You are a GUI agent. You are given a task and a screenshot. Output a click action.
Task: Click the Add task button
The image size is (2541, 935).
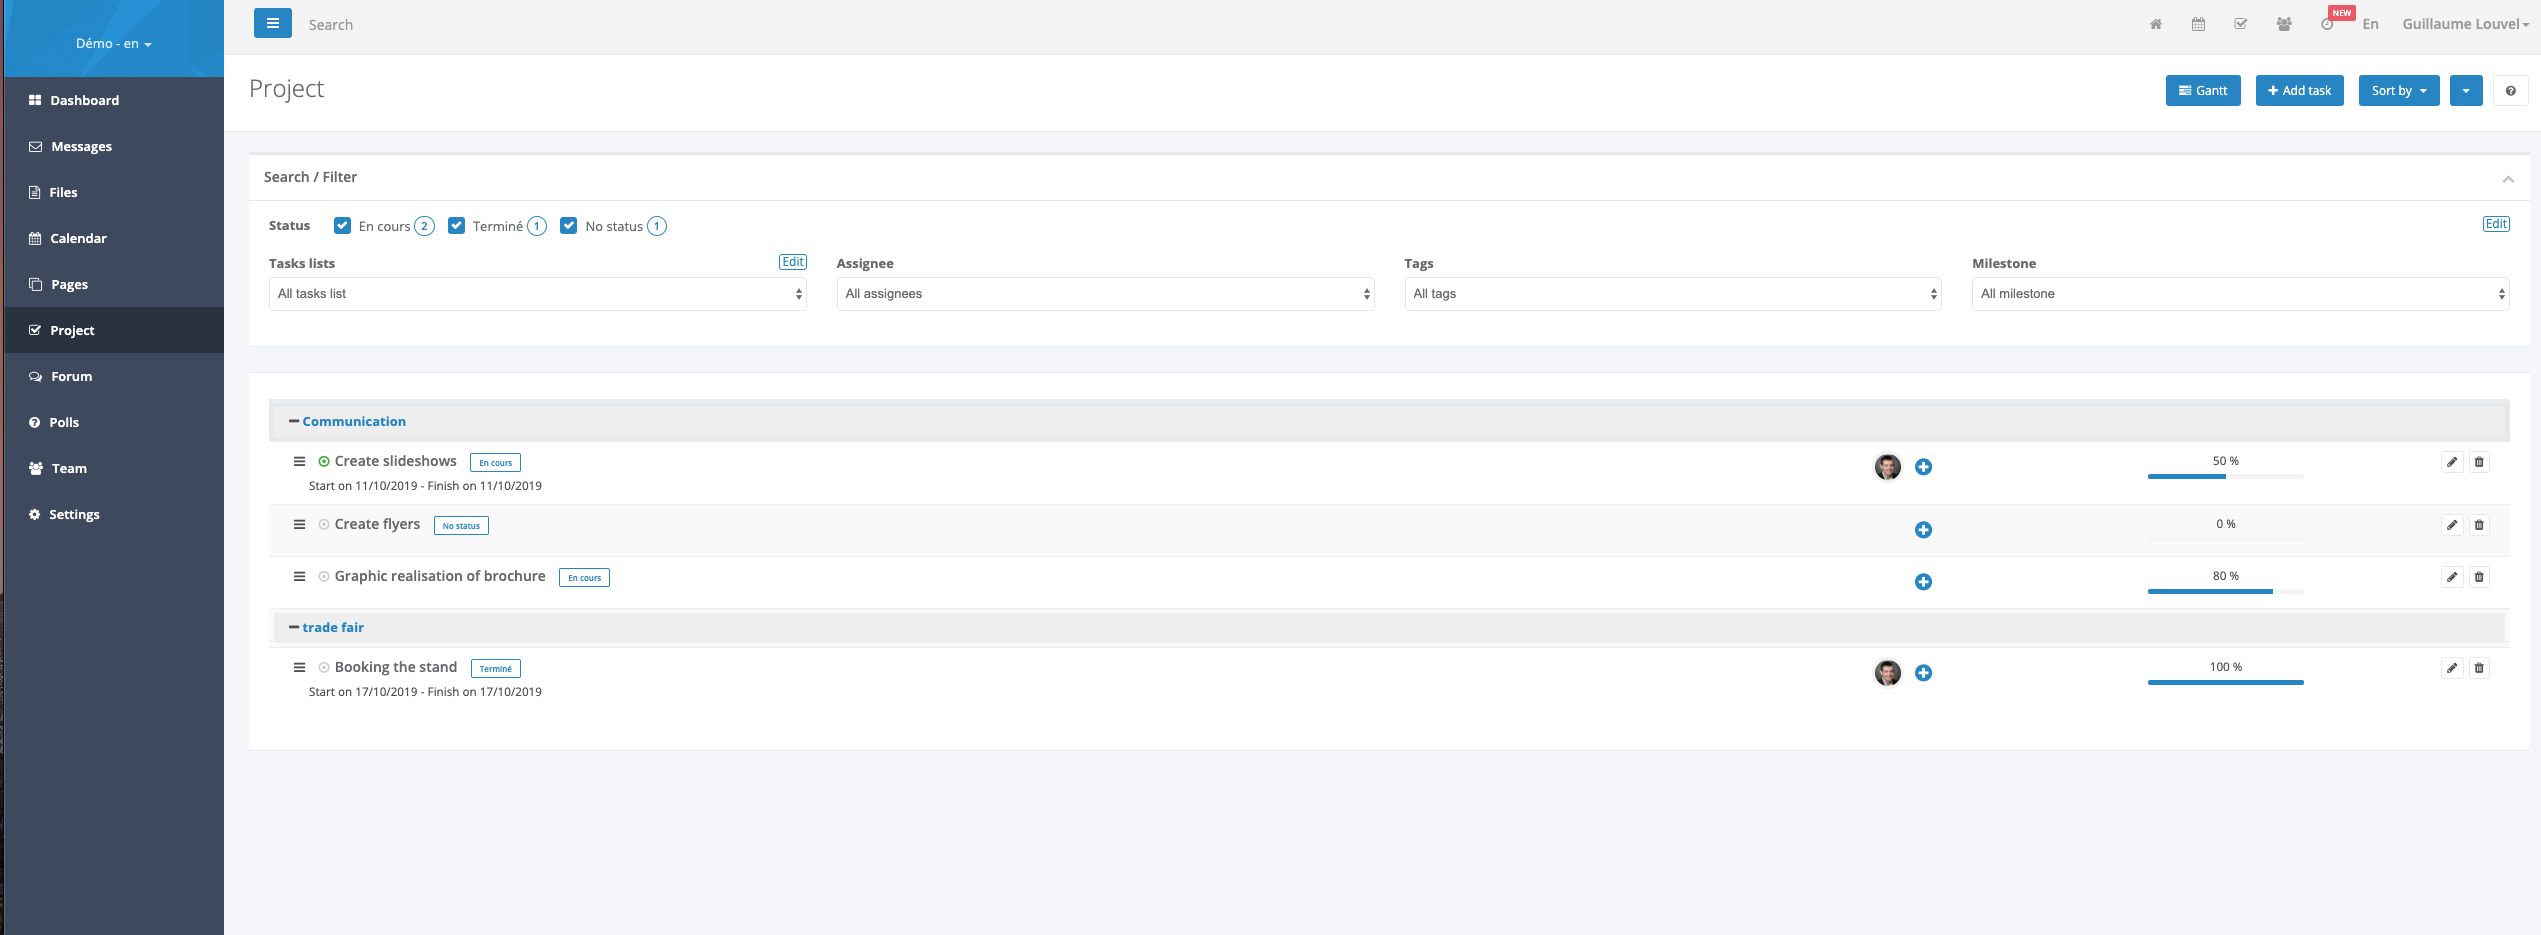[x=2299, y=91]
